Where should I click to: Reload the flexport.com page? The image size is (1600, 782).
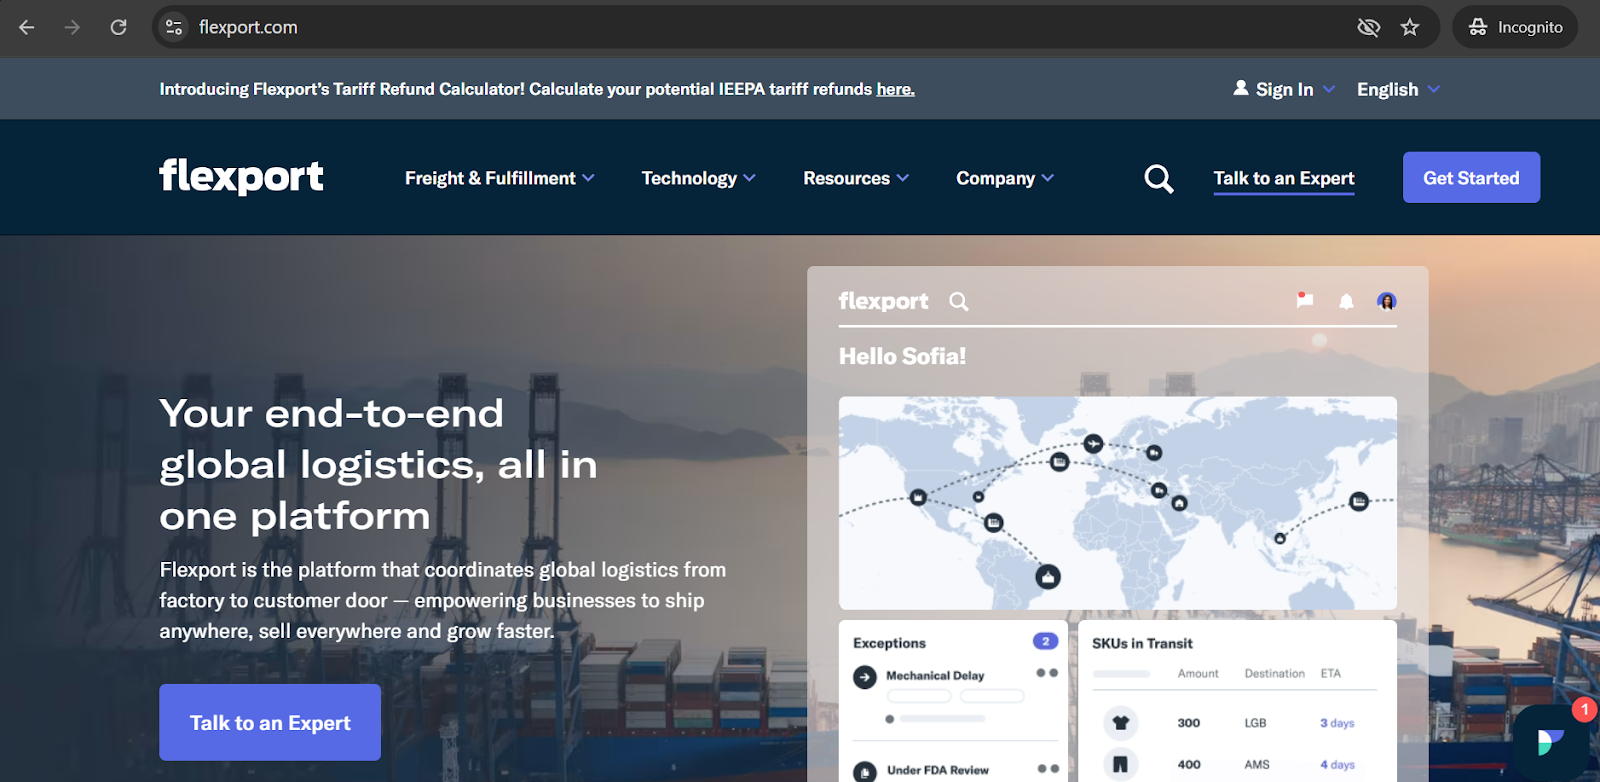[118, 27]
